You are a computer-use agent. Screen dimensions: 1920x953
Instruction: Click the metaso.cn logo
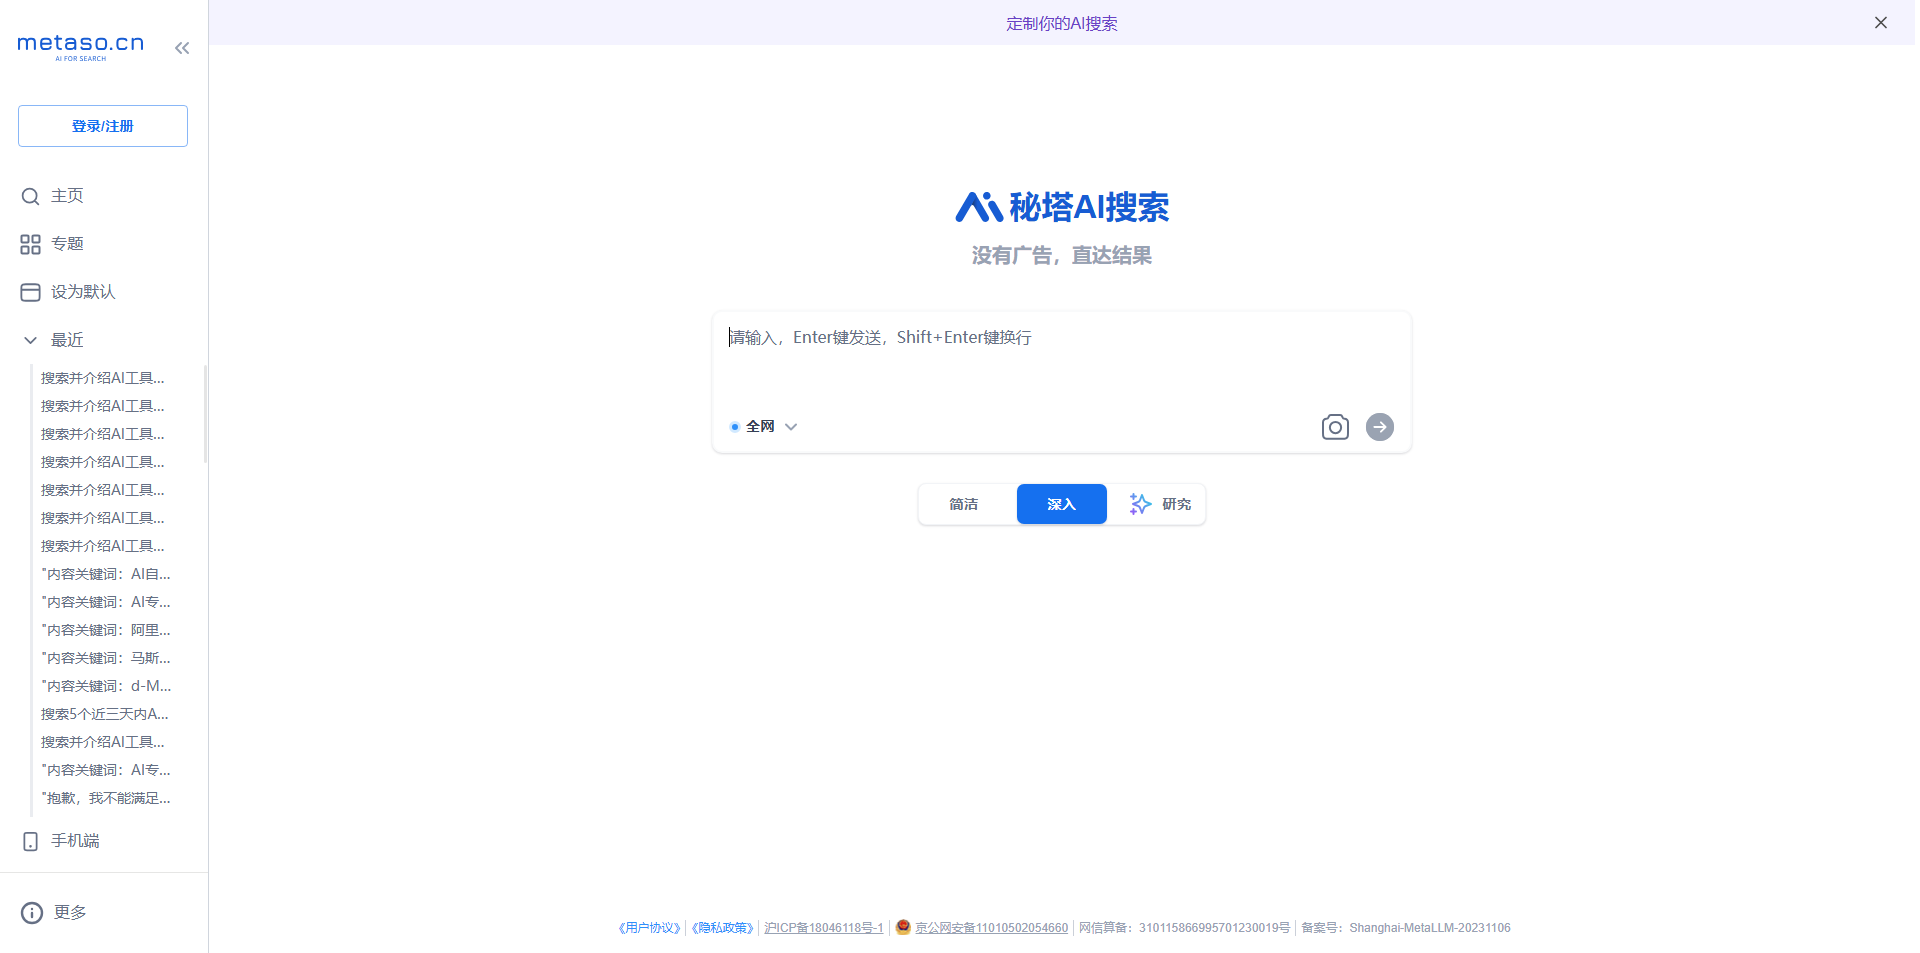pyautogui.click(x=81, y=46)
